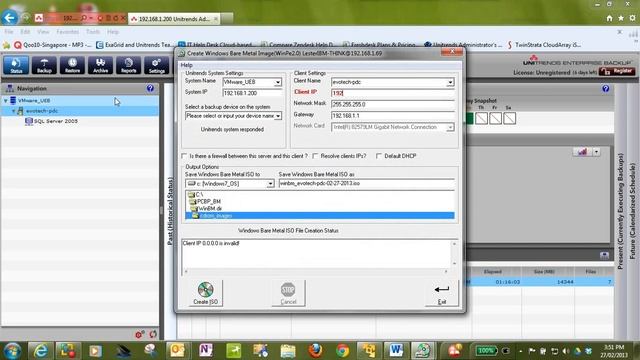This screenshot has width=640, height=360.
Task: Click the status box horizontal scrollbar right arrow
Action: tap(446, 271)
